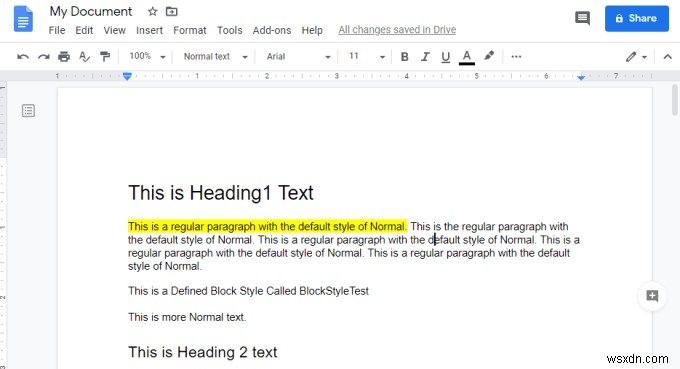
Task: Click the left indent marker on ruler
Action: point(127,76)
